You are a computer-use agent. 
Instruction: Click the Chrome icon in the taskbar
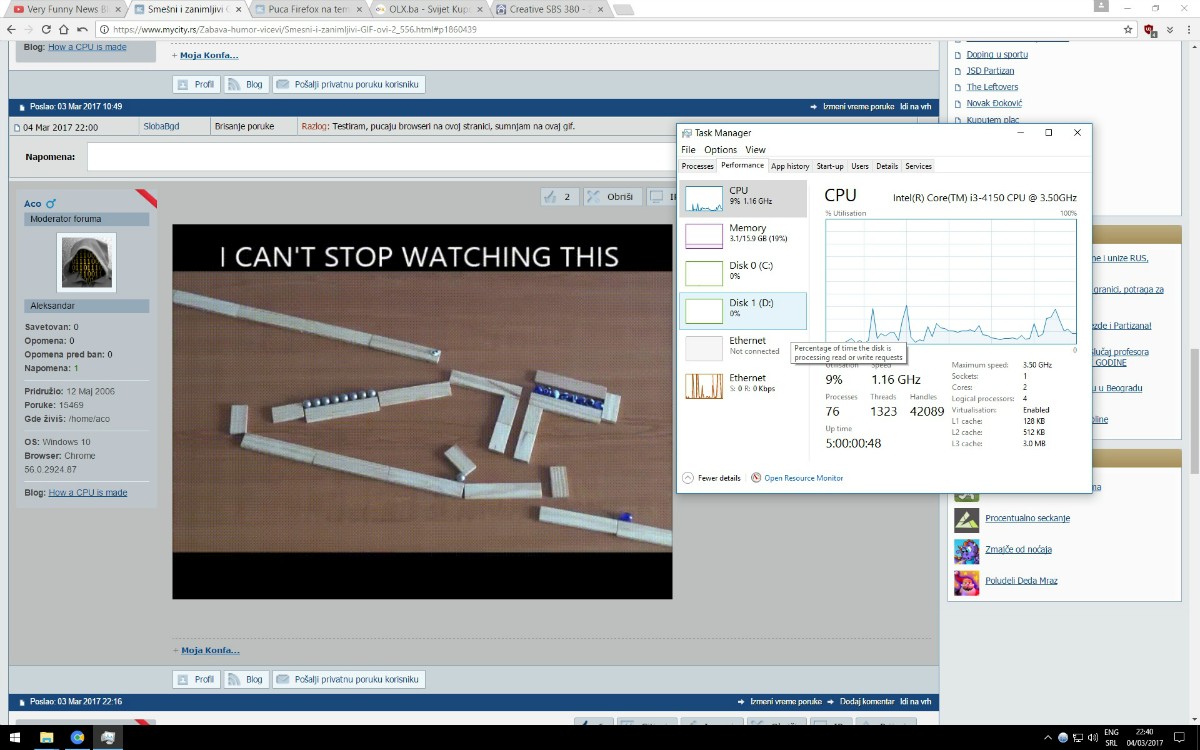pyautogui.click(x=77, y=738)
